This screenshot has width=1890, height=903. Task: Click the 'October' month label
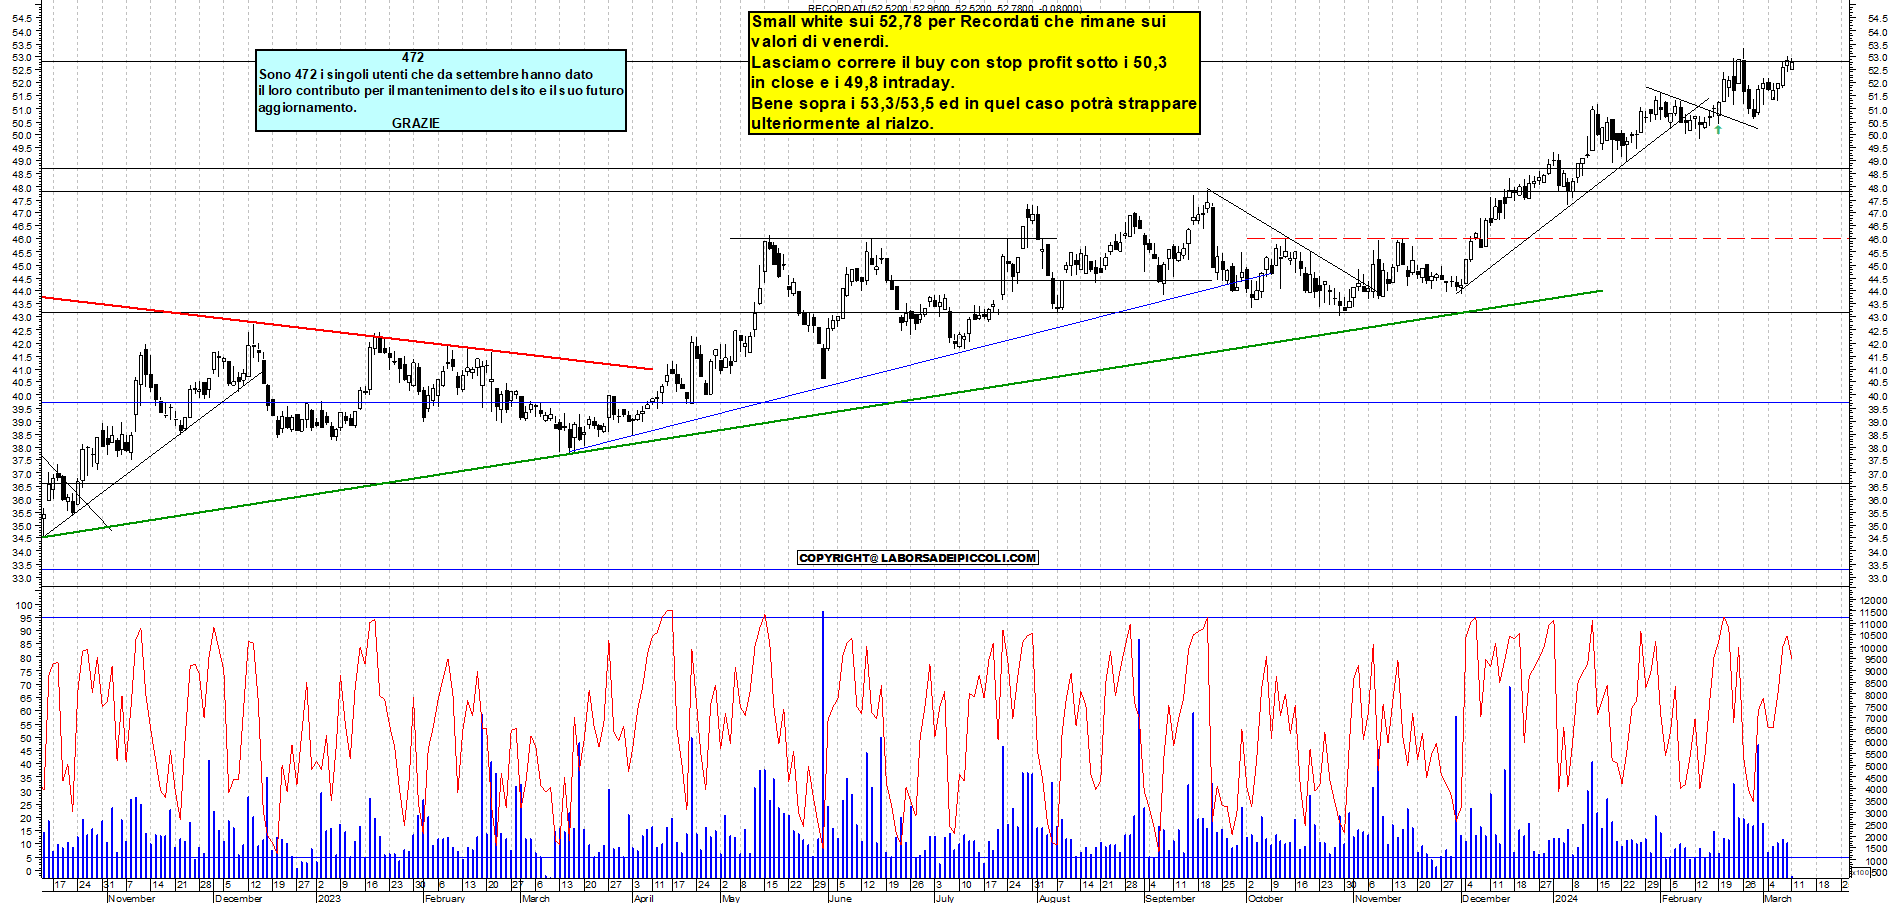tap(1265, 898)
